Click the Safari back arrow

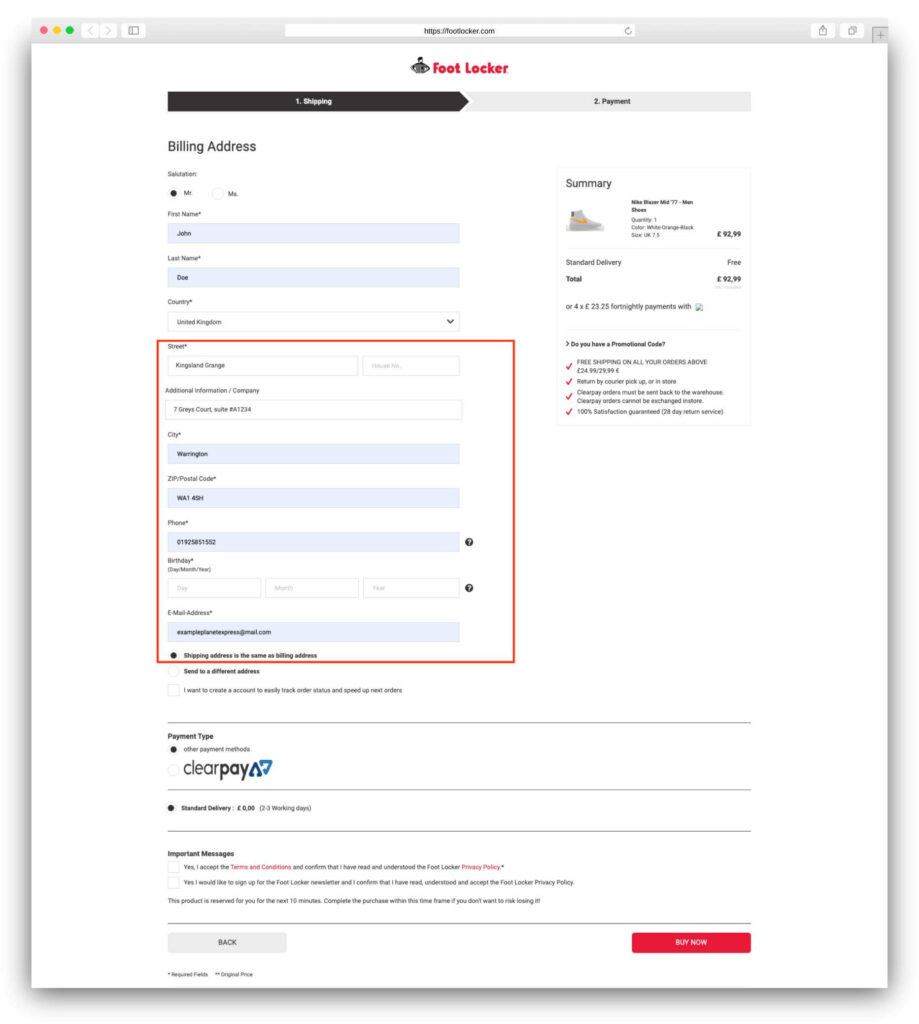pyautogui.click(x=91, y=31)
